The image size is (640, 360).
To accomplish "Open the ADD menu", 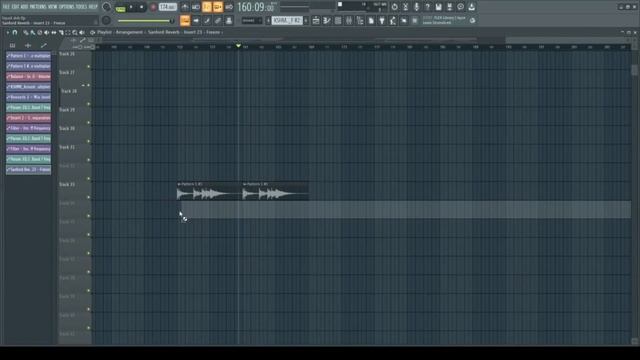I will coord(24,7).
